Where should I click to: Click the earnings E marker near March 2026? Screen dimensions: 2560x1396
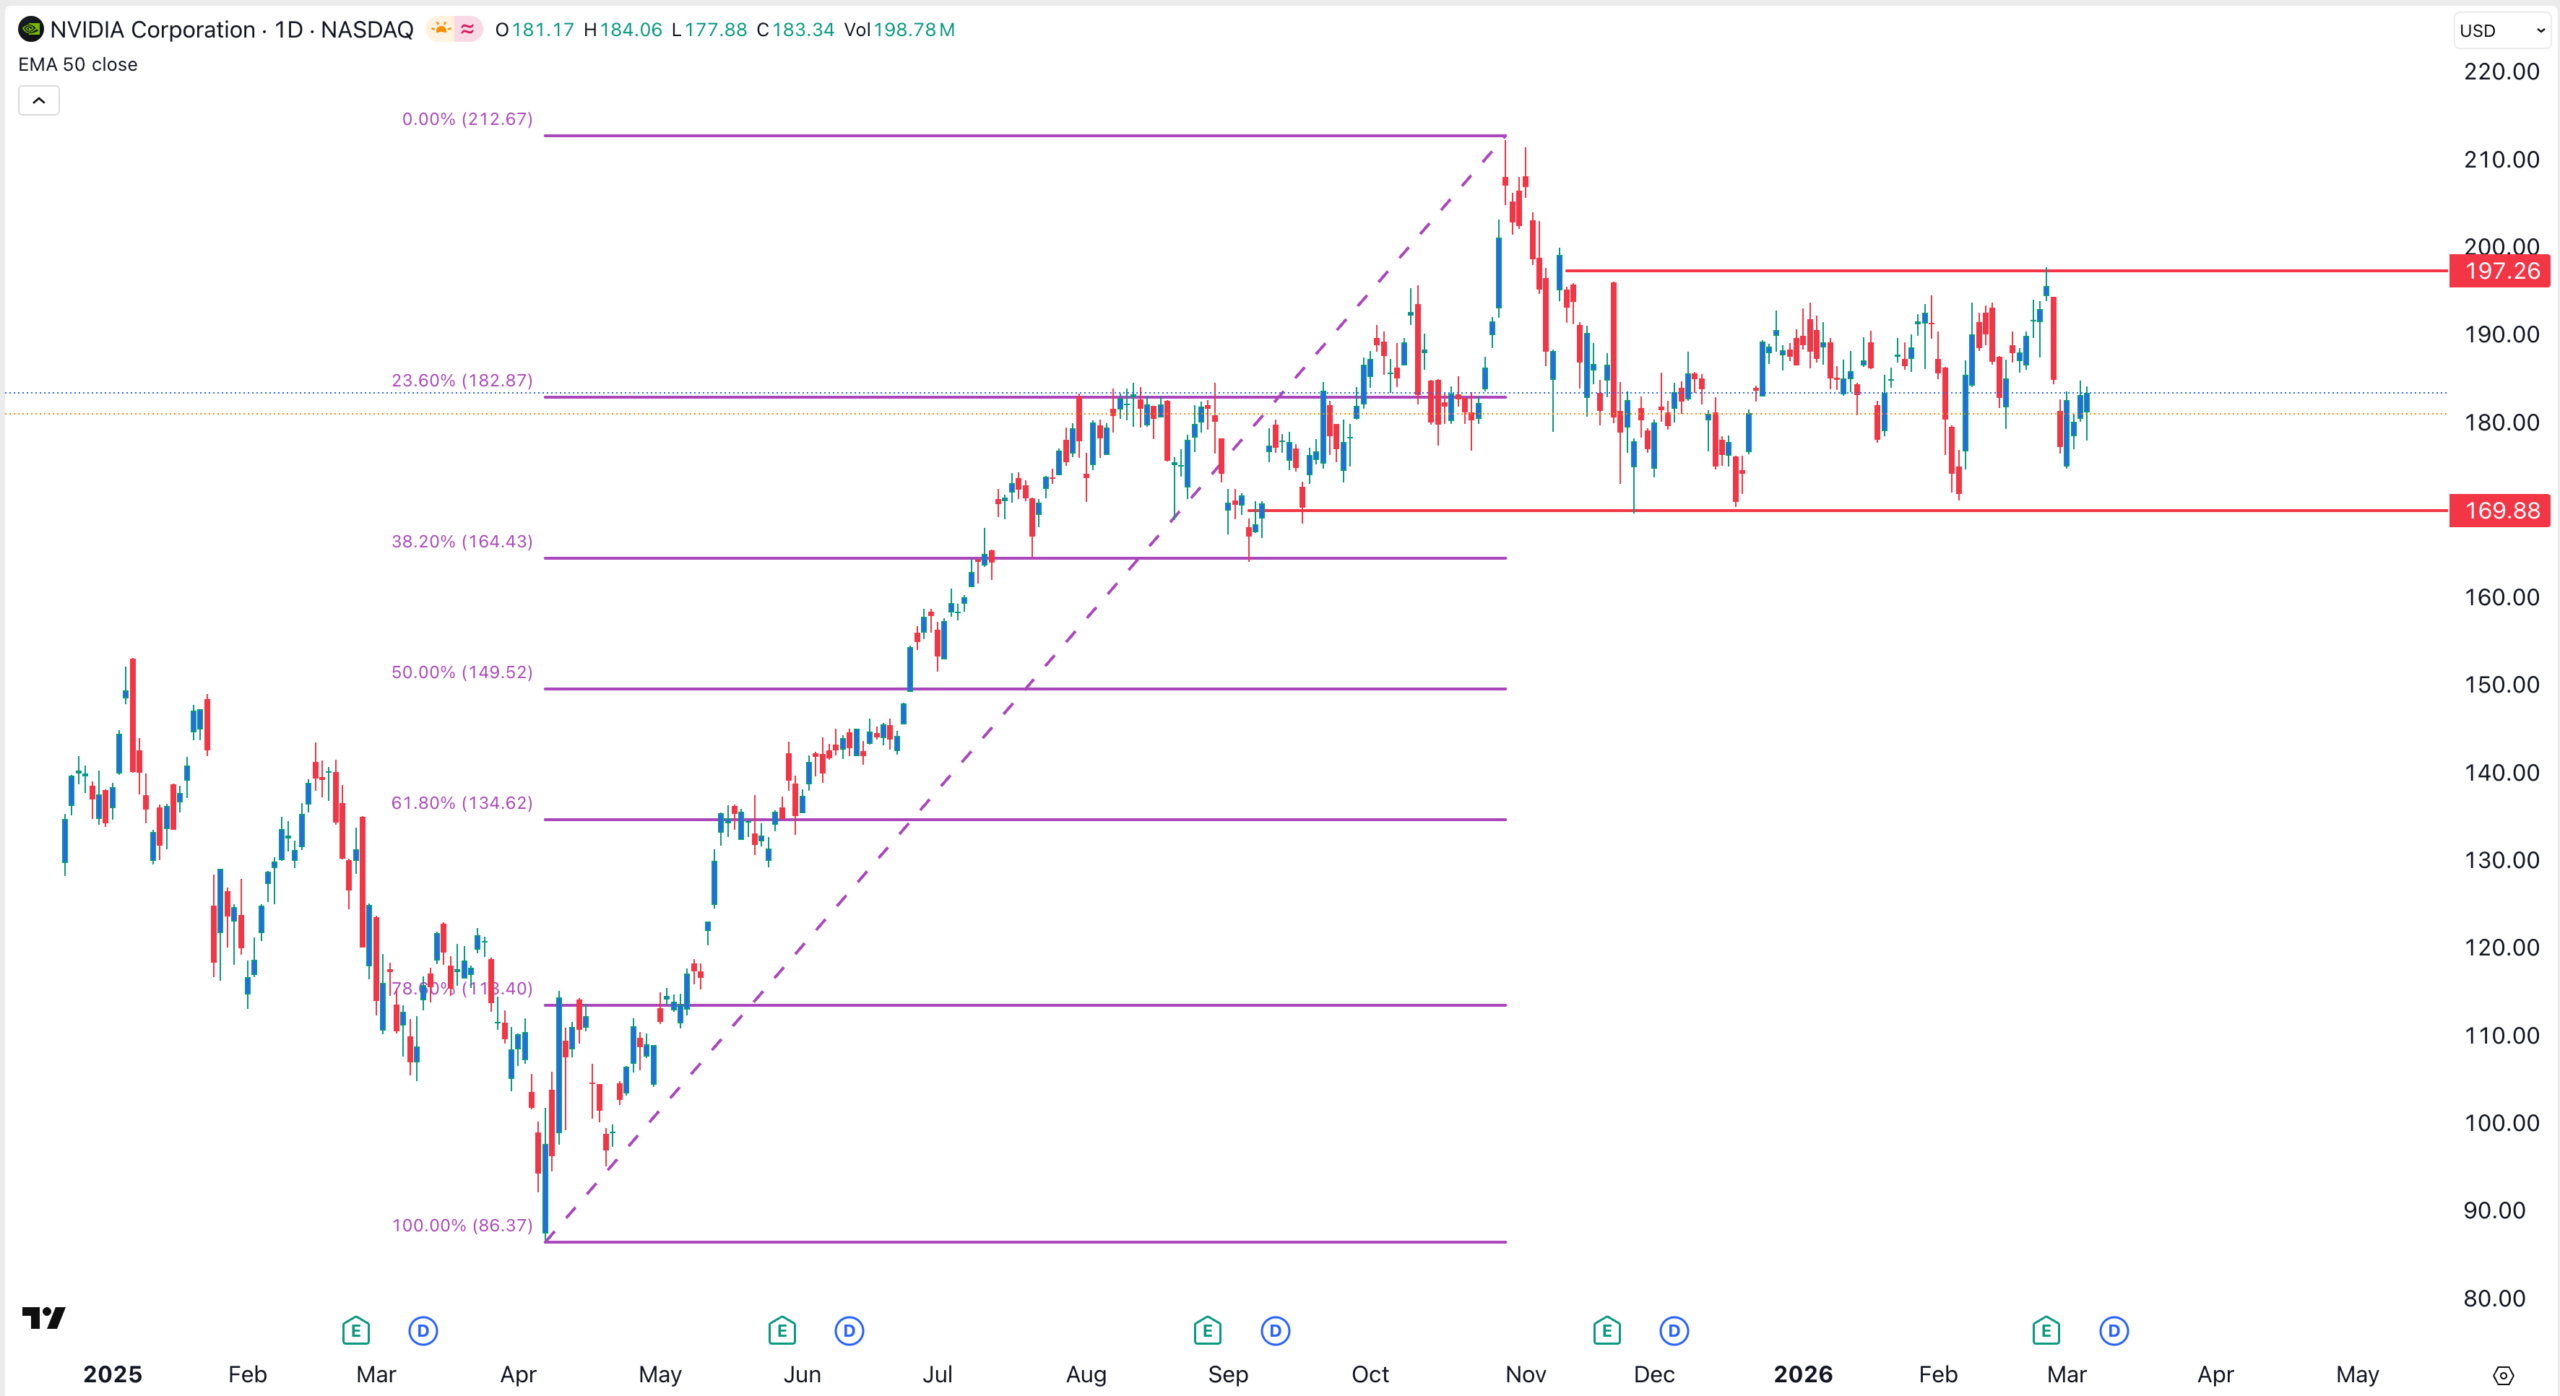pos(2045,1331)
